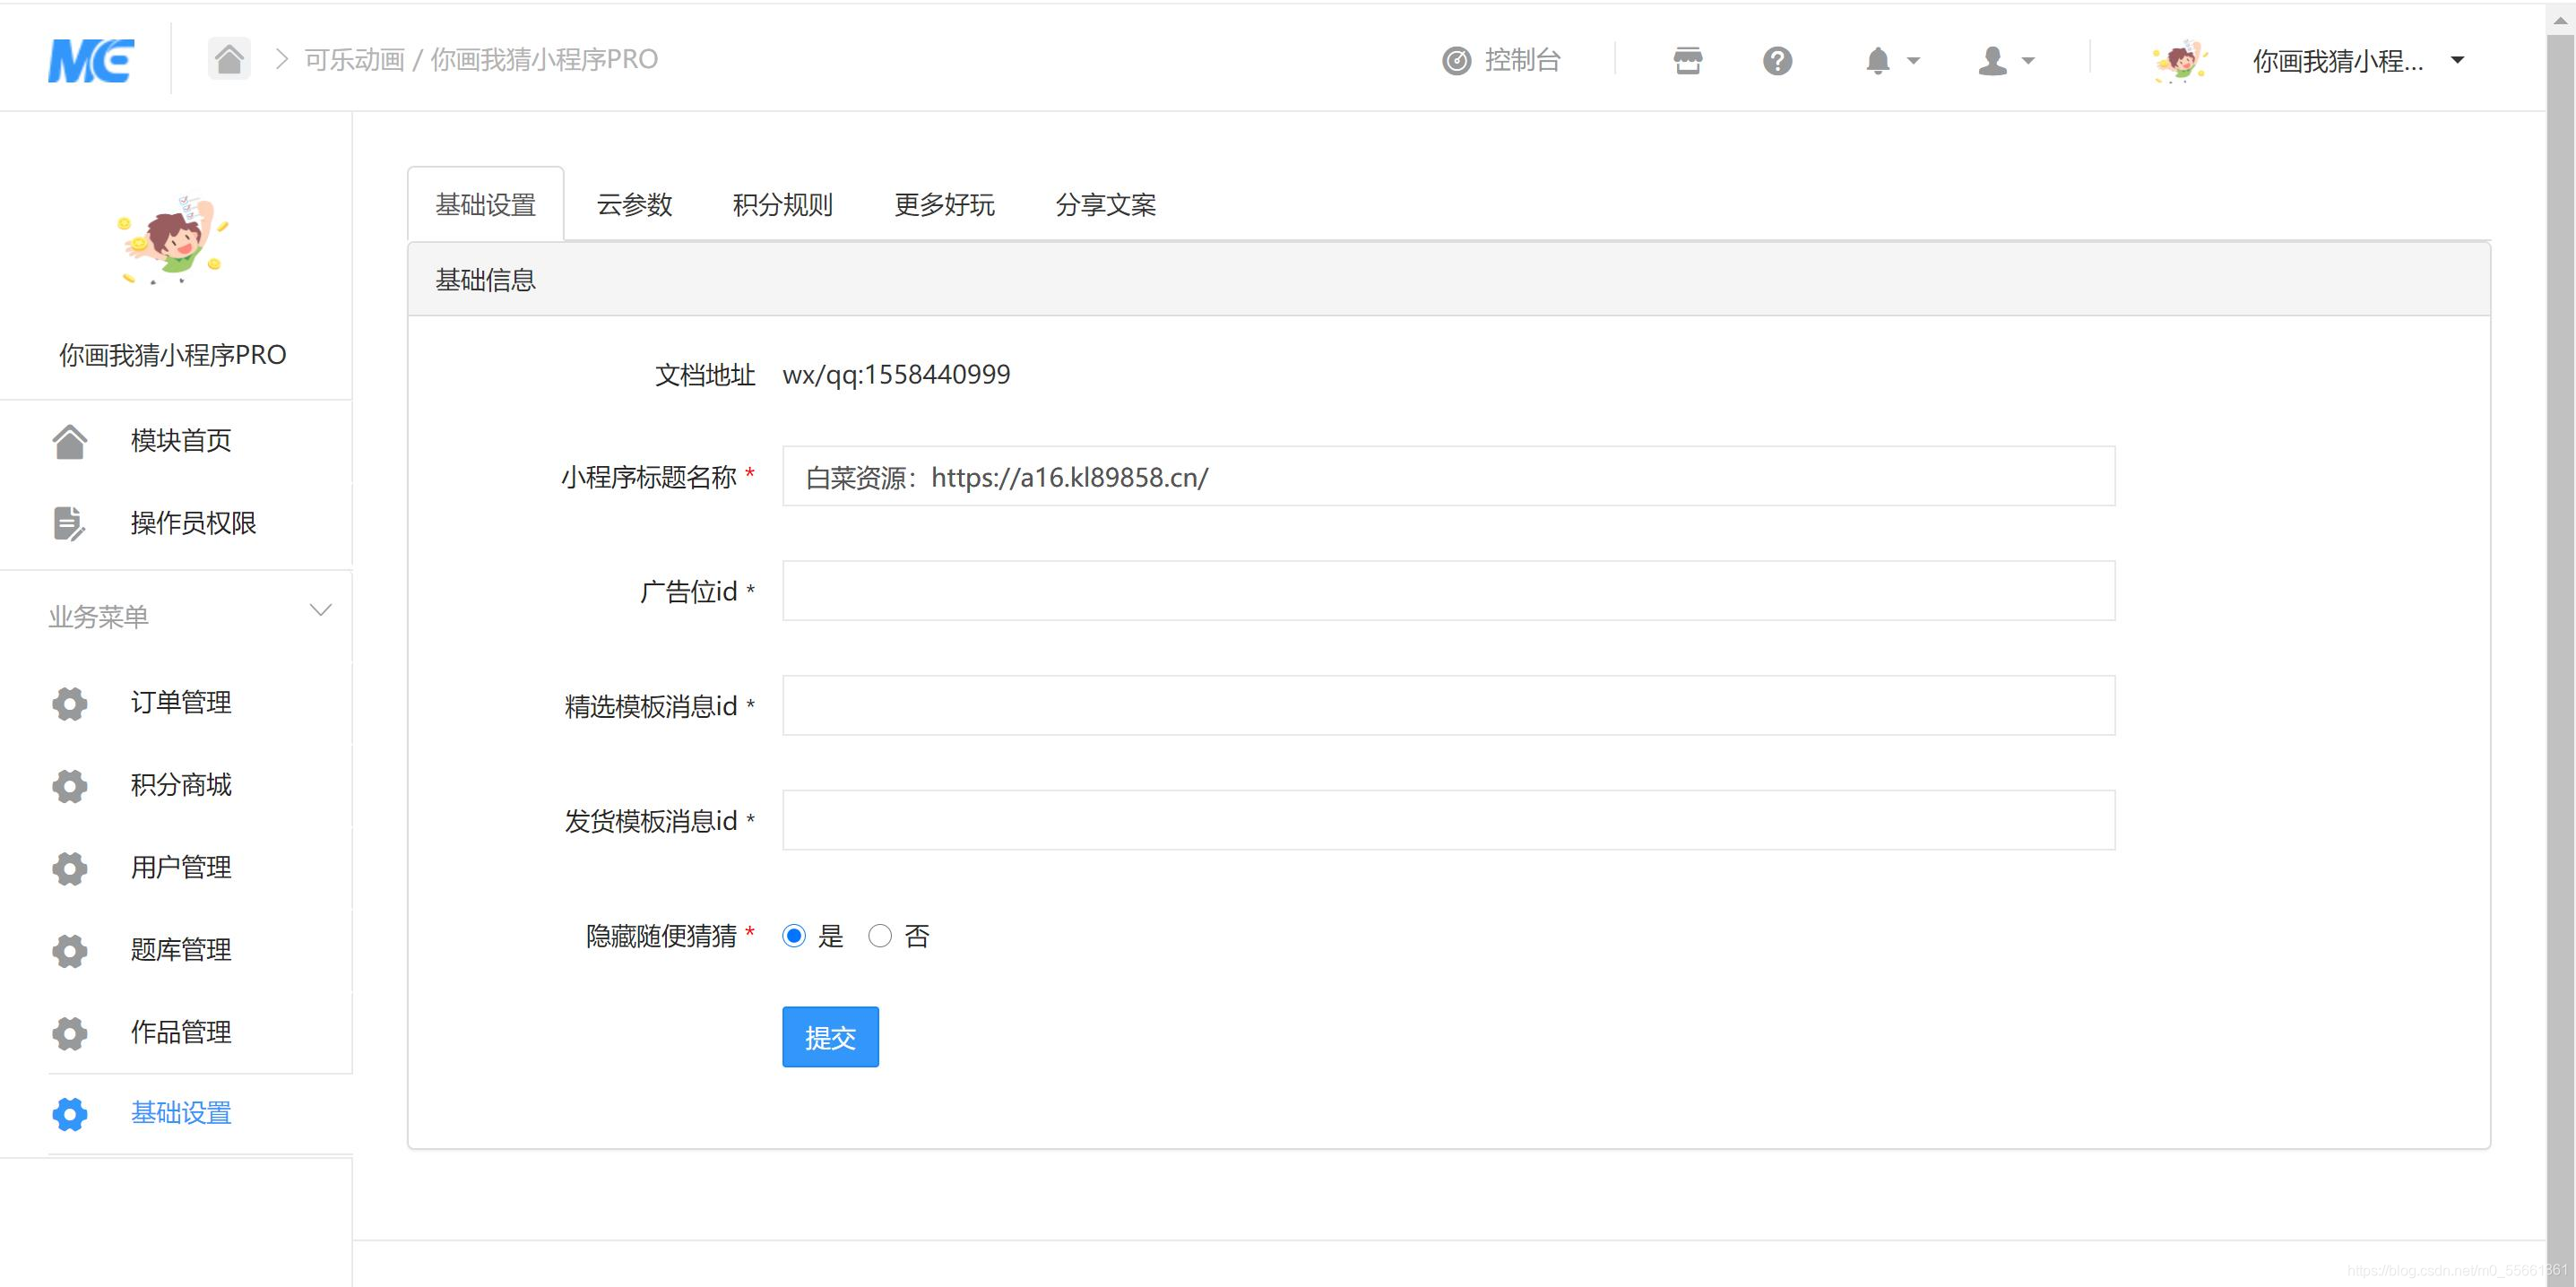Open the help question mark icon
Viewport: 2576px width, 1287px height.
point(1777,61)
